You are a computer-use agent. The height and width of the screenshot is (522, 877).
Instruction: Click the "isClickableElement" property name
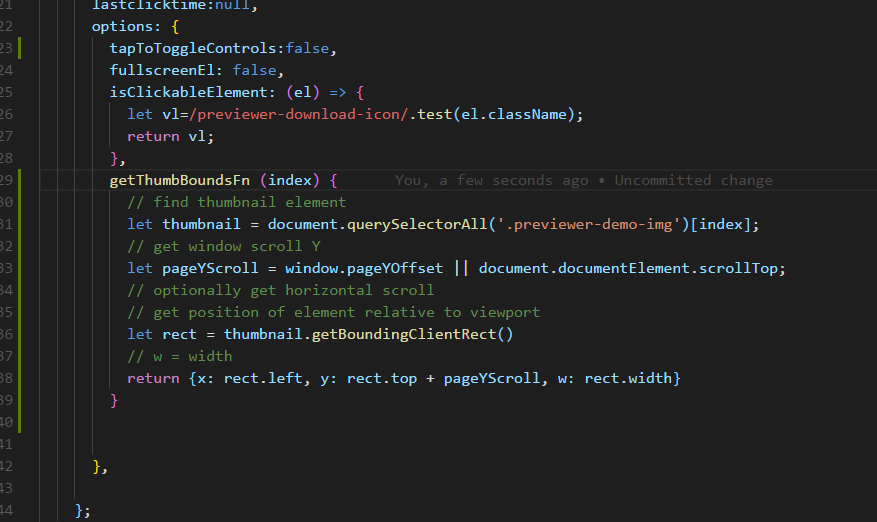[x=188, y=92]
